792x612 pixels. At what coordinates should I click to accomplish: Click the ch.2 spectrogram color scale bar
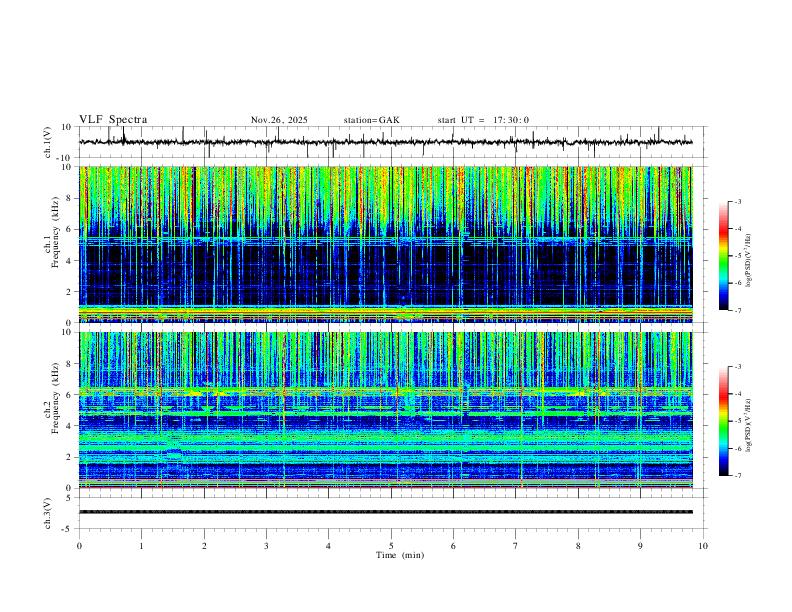click(x=724, y=421)
